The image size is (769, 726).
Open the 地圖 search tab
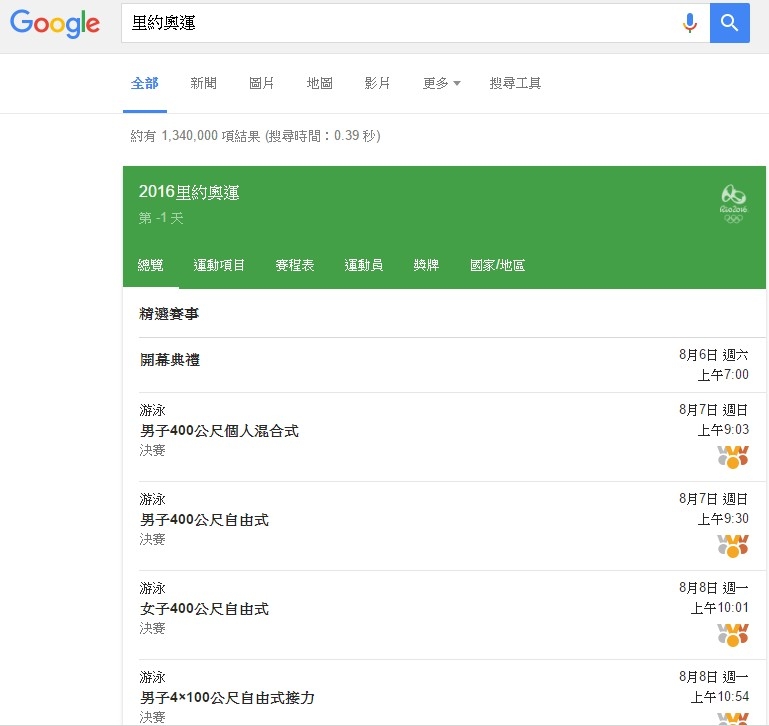(319, 83)
